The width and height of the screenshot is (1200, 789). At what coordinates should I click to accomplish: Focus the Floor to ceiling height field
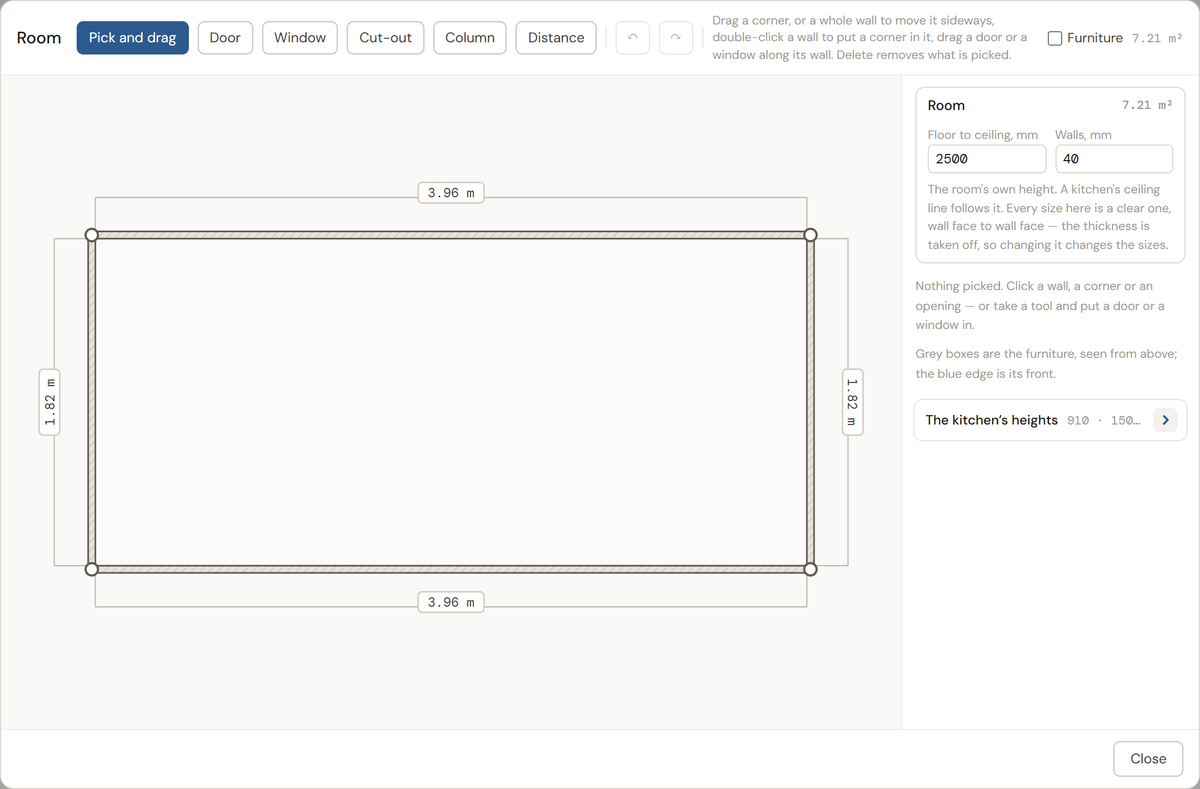[x=987, y=159]
